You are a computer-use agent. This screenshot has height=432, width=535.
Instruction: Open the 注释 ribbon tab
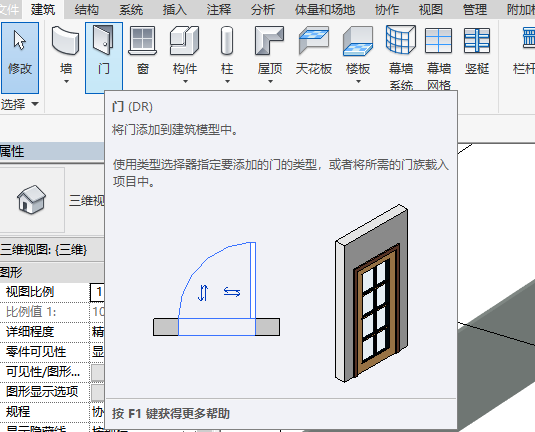click(219, 9)
